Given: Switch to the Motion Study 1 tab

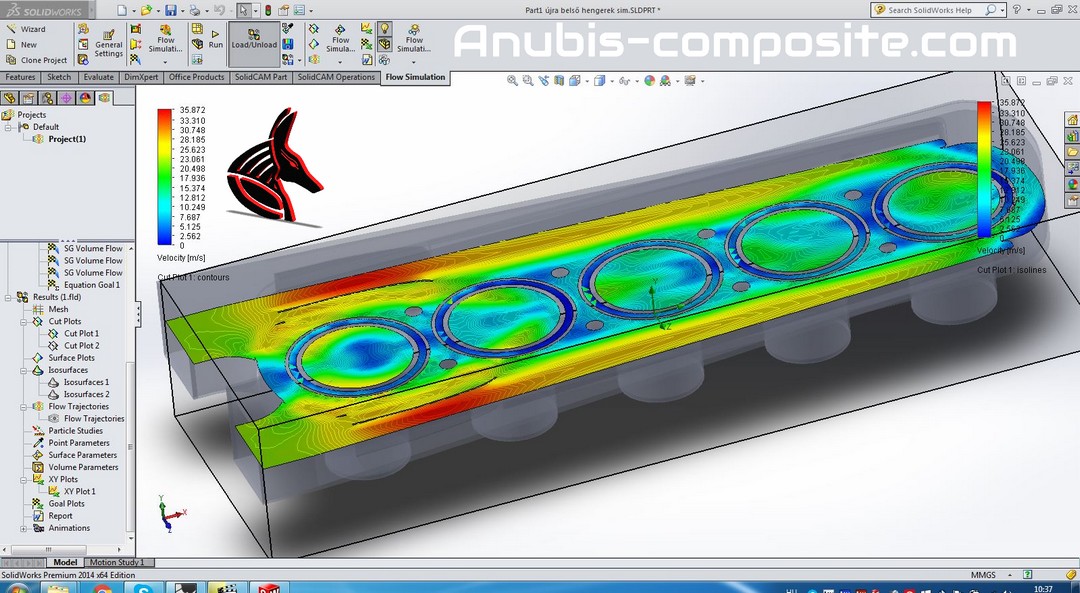Looking at the screenshot, I should 116,562.
